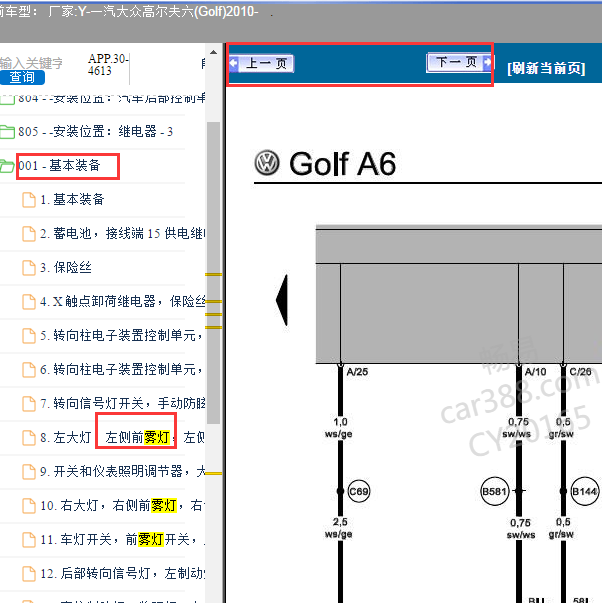This screenshot has width=602, height=603.
Task: Click the scroll-up arrow of the tree panel
Action: pyautogui.click(x=213, y=52)
